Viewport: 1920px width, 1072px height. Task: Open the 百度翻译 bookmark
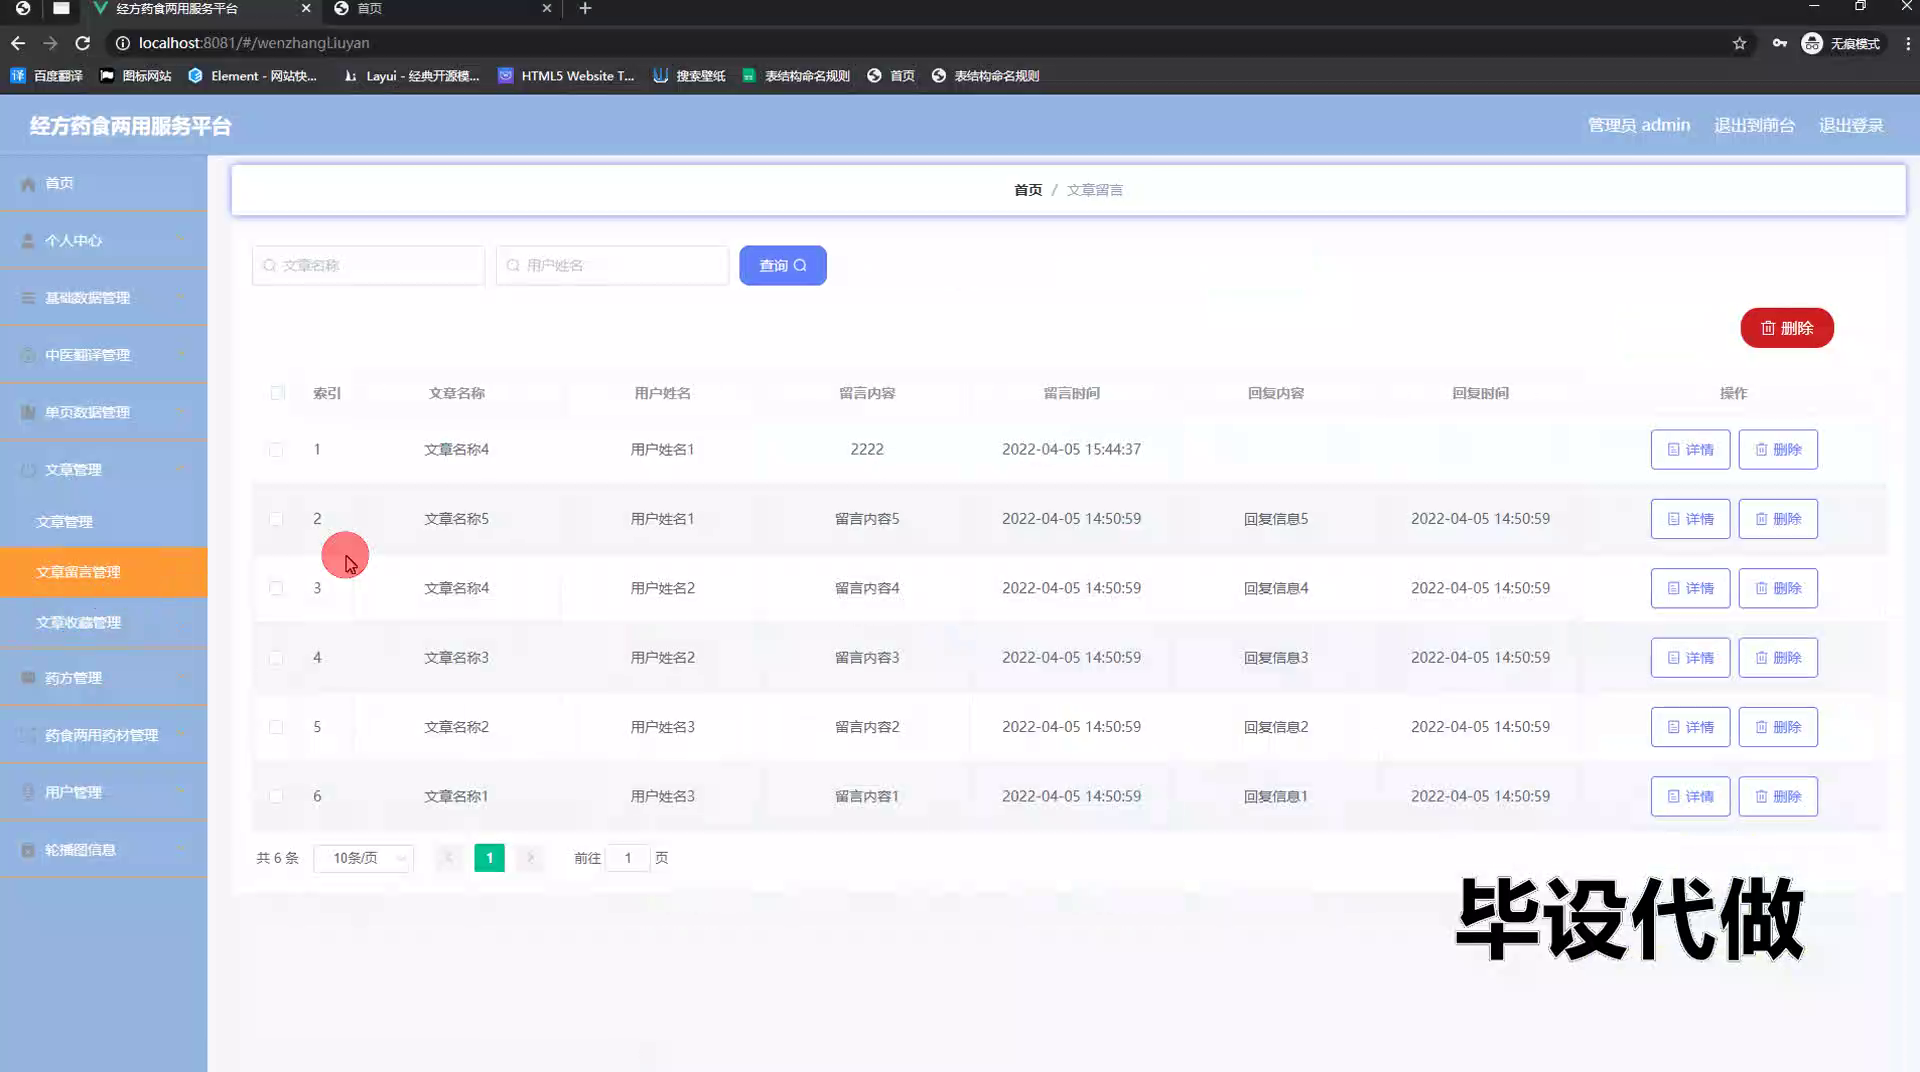[47, 76]
